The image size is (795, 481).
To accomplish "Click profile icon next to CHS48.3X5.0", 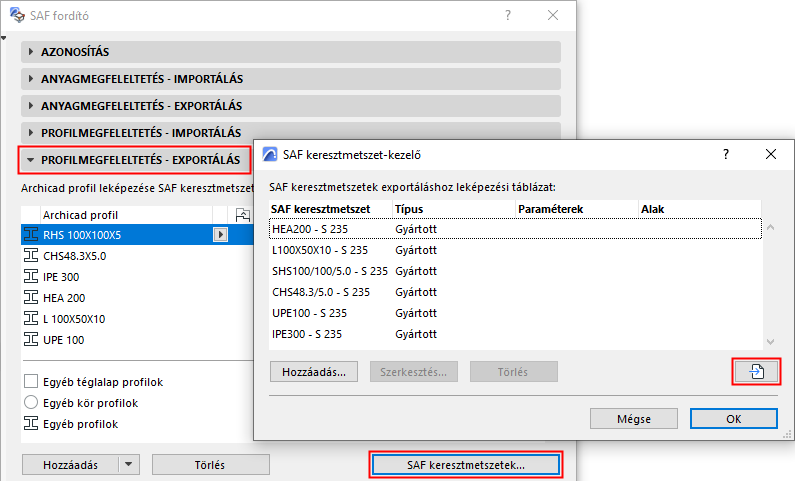I will [x=31, y=255].
